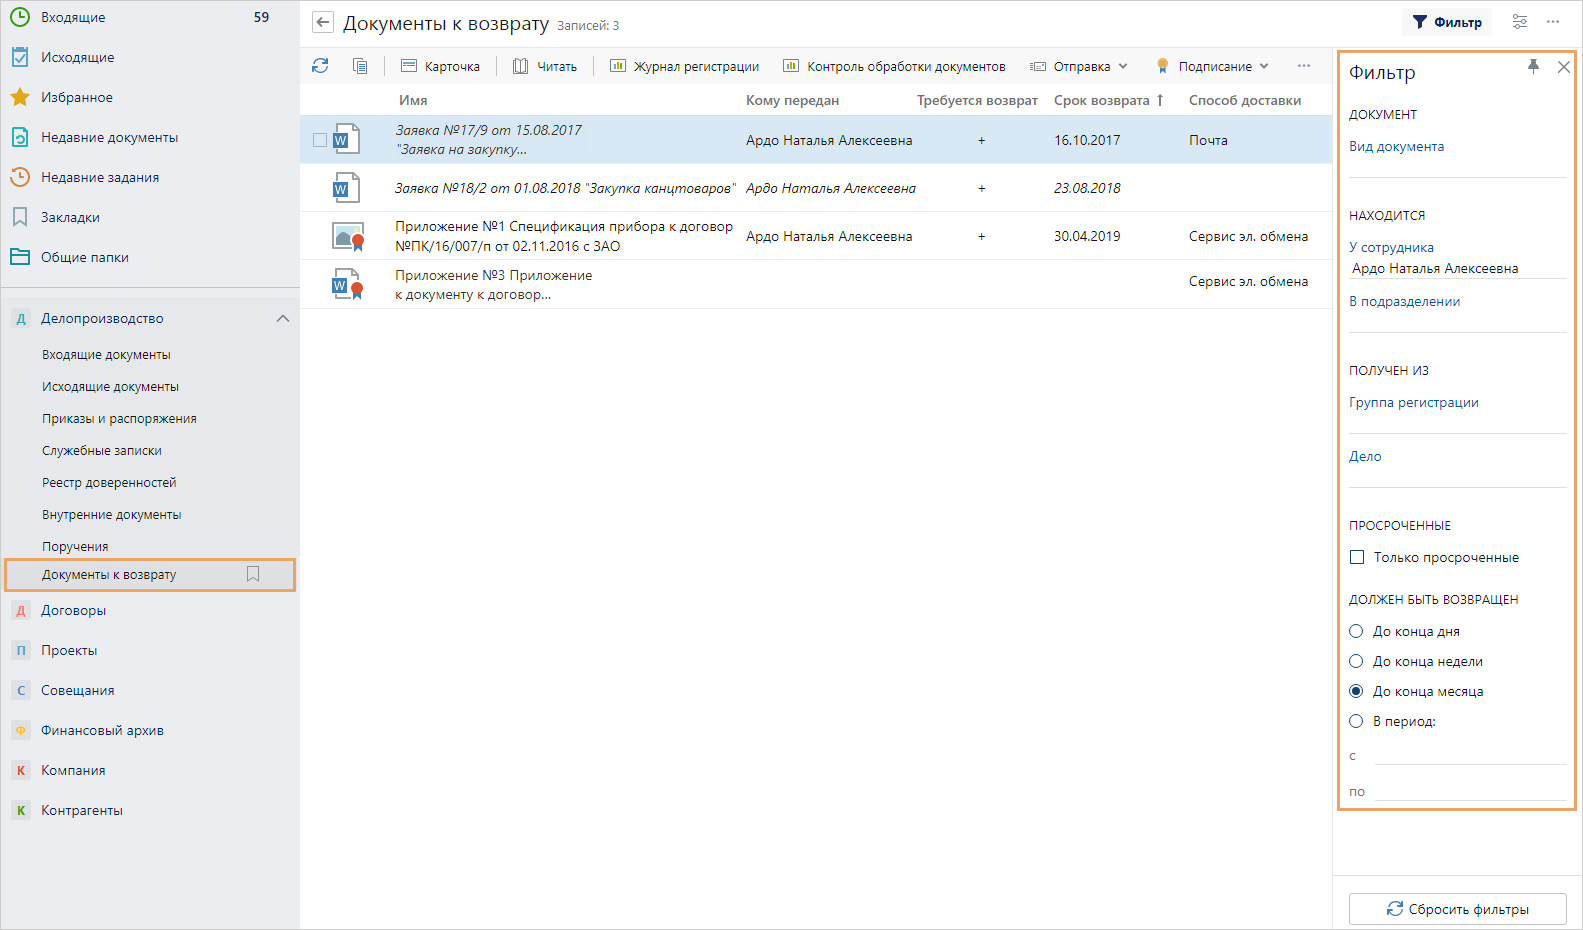This screenshot has height=930, width=1583.
Task: Tick checkbox for Заявка №17/9 row
Action: point(320,140)
